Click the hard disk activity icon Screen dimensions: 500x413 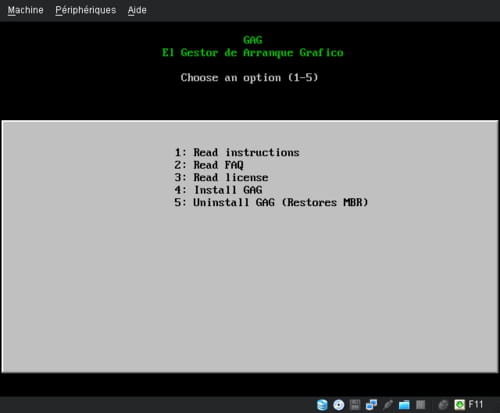click(x=322, y=405)
